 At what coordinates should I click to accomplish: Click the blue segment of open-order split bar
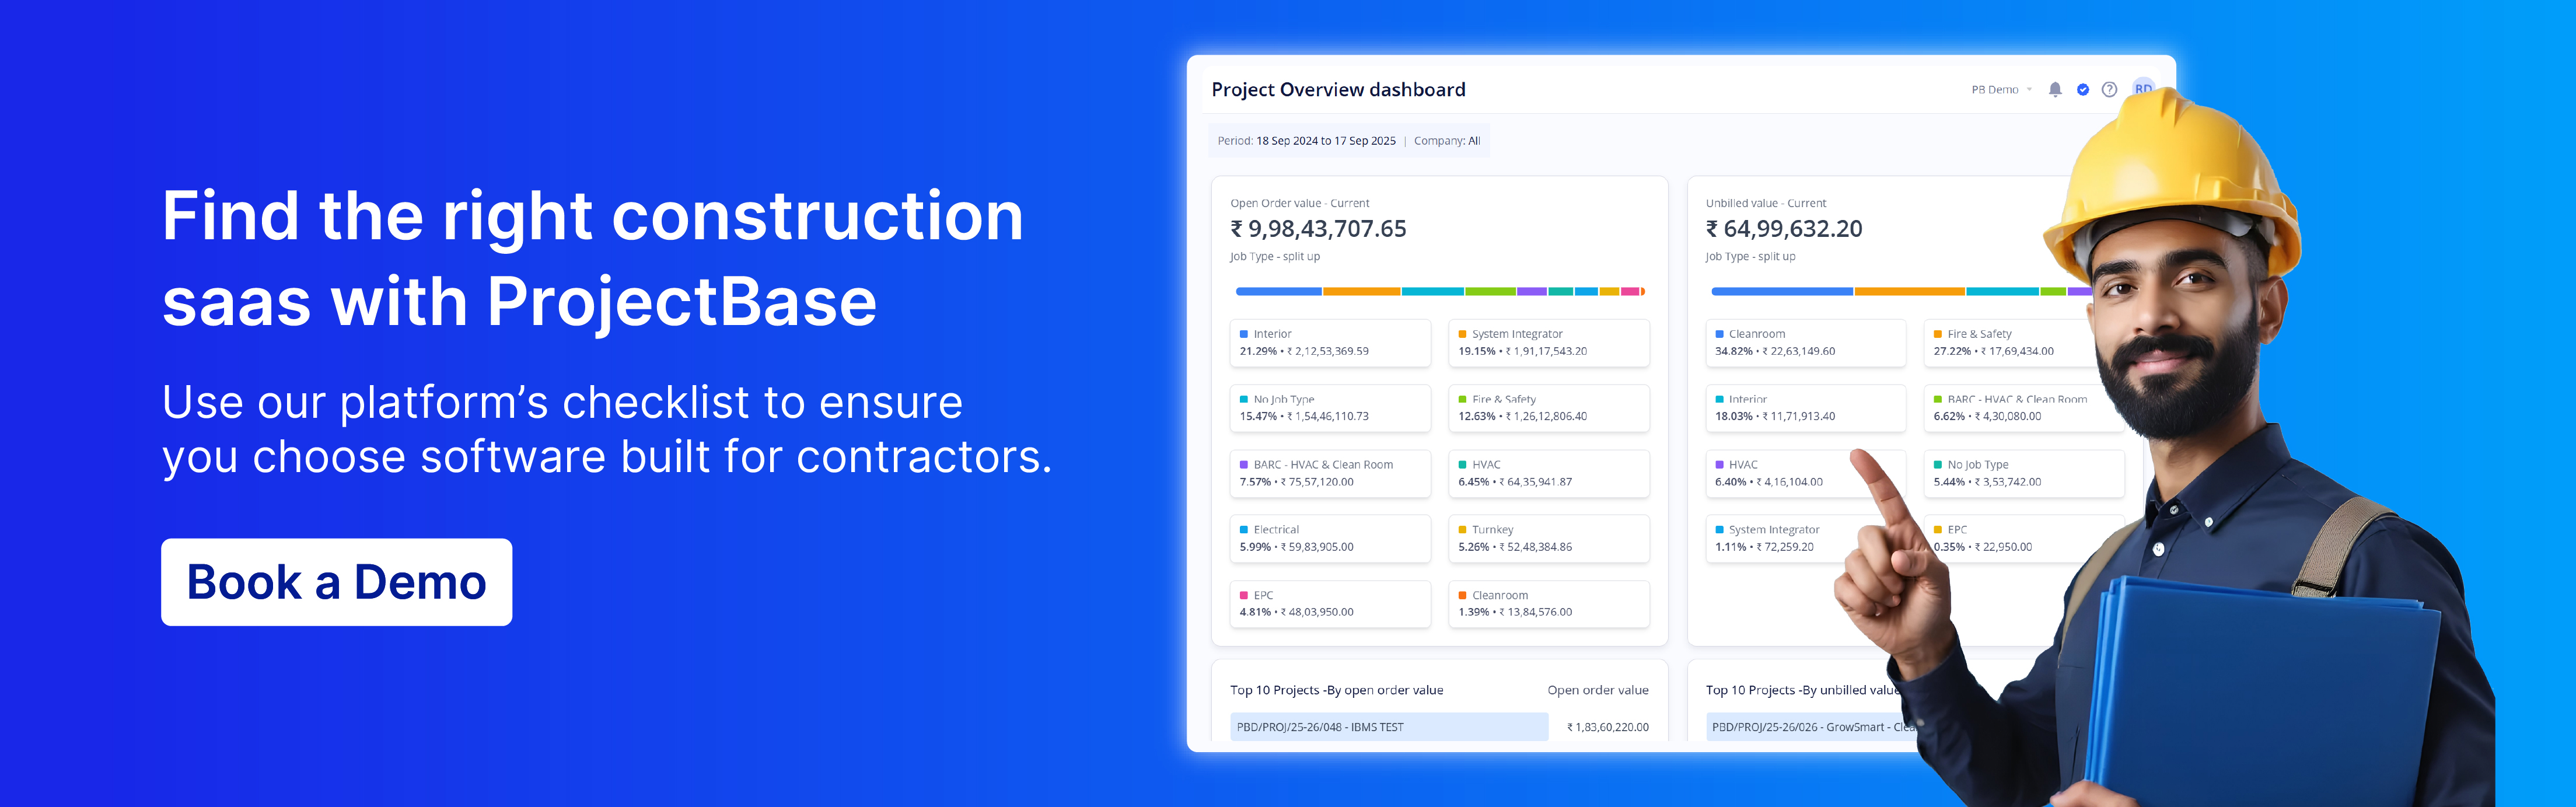[1278, 292]
